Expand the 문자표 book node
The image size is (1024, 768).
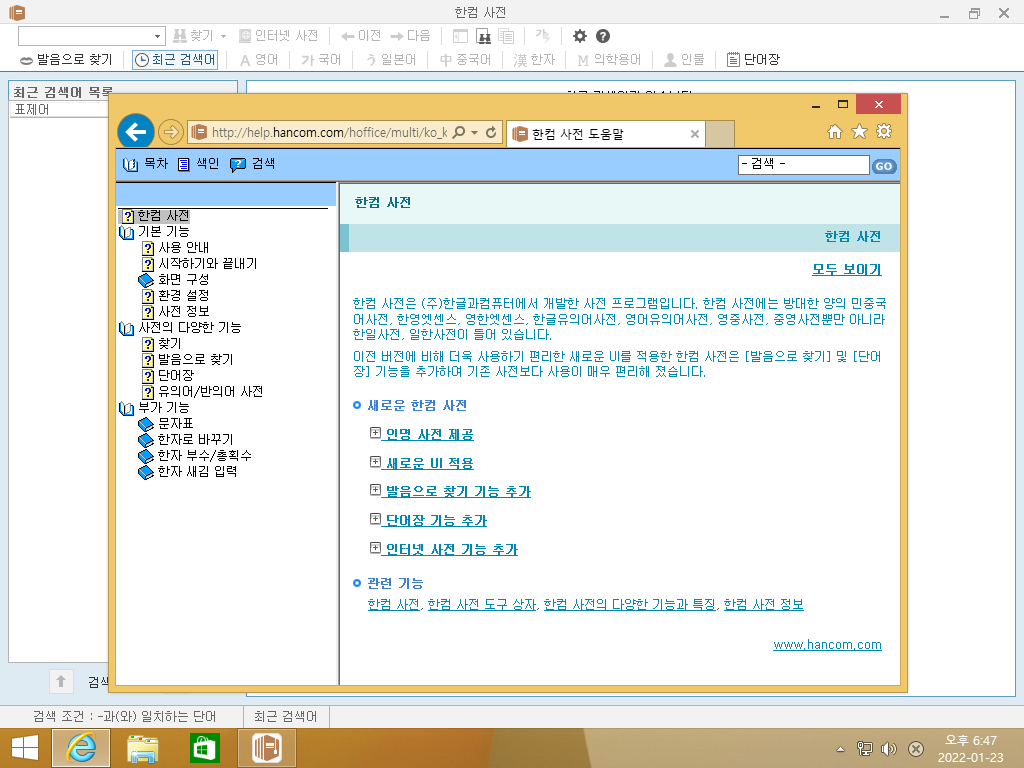click(x=146, y=424)
